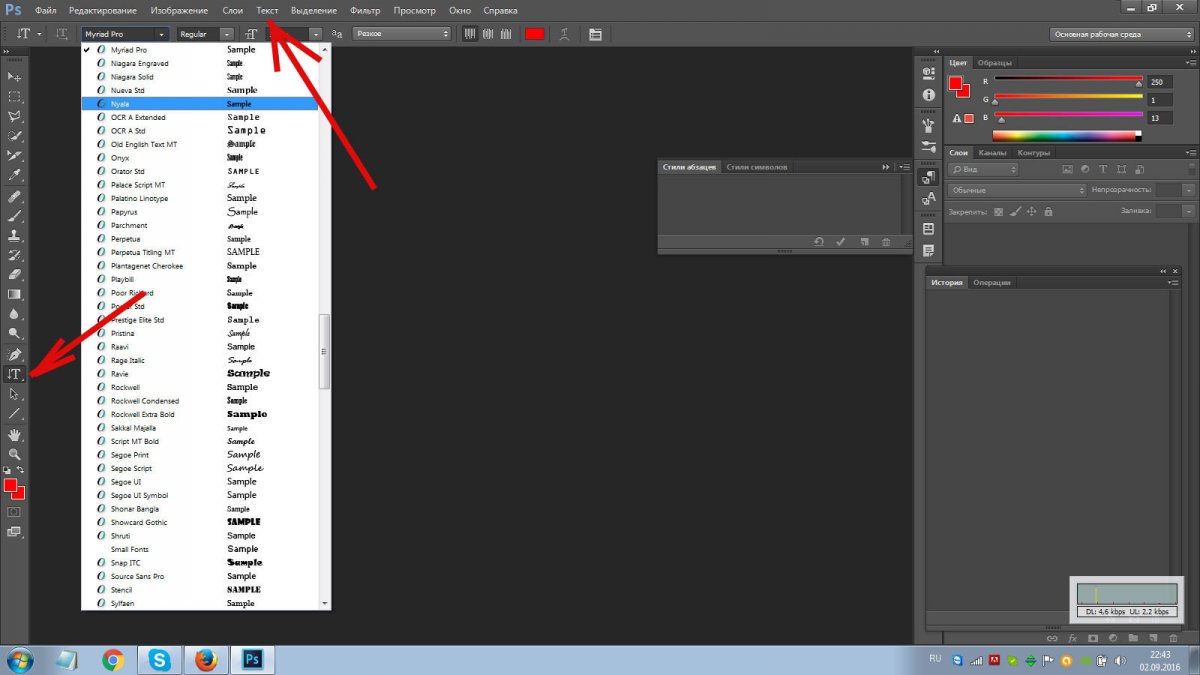
Task: Open the Редактирование menu
Action: click(103, 10)
